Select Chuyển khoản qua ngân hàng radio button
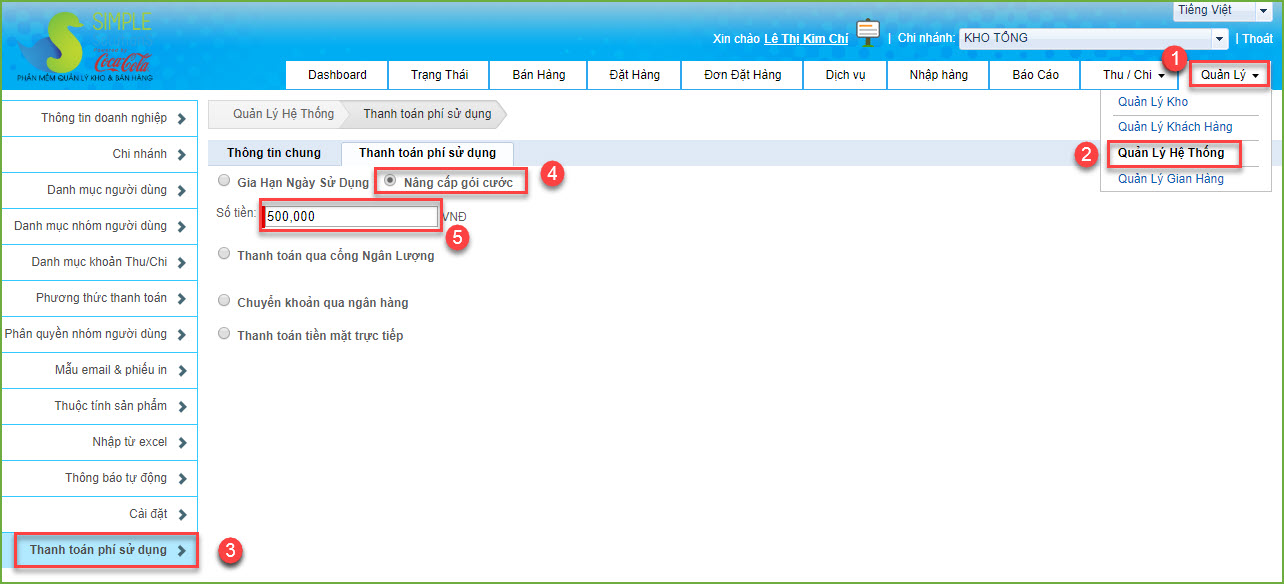The width and height of the screenshot is (1284, 584). pos(224,301)
